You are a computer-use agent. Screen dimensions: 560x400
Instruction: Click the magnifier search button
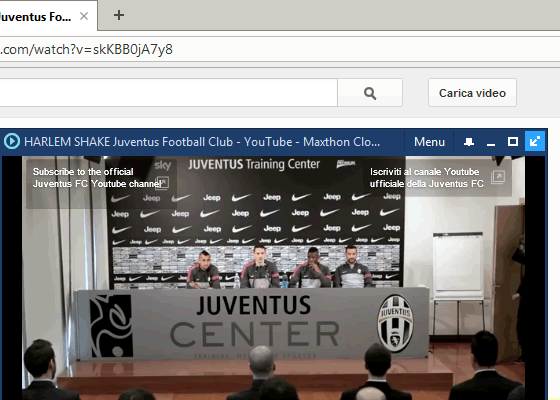370,93
